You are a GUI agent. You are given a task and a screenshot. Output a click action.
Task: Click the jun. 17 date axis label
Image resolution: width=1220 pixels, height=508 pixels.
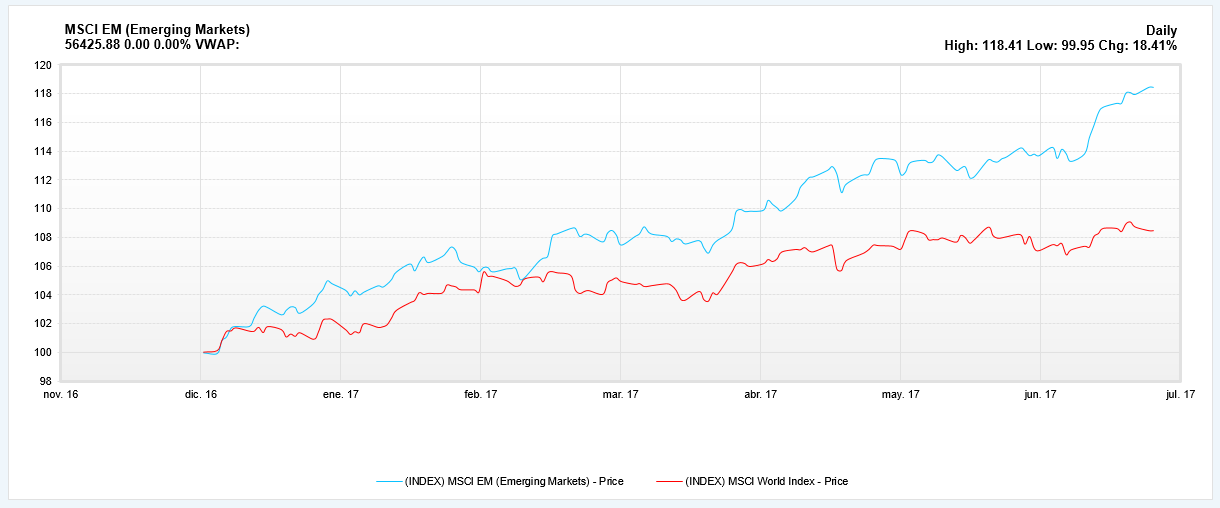coord(1040,394)
